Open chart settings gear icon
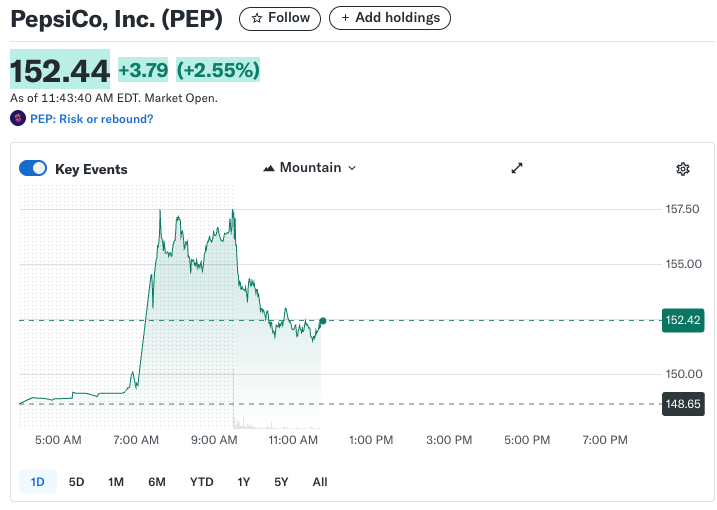The image size is (717, 510). coord(683,169)
